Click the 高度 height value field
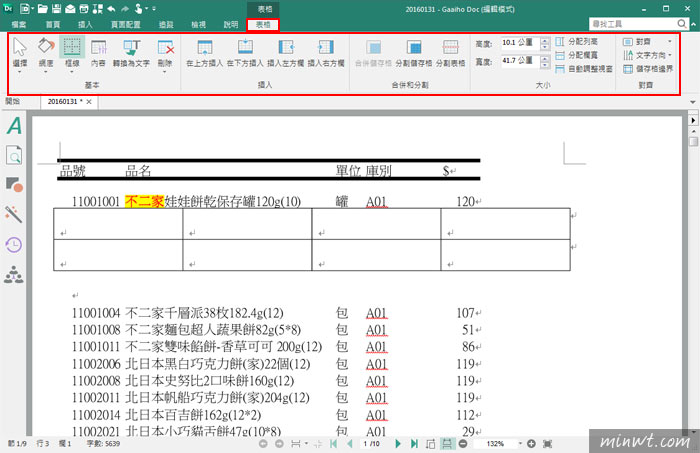700x453 pixels. point(520,43)
